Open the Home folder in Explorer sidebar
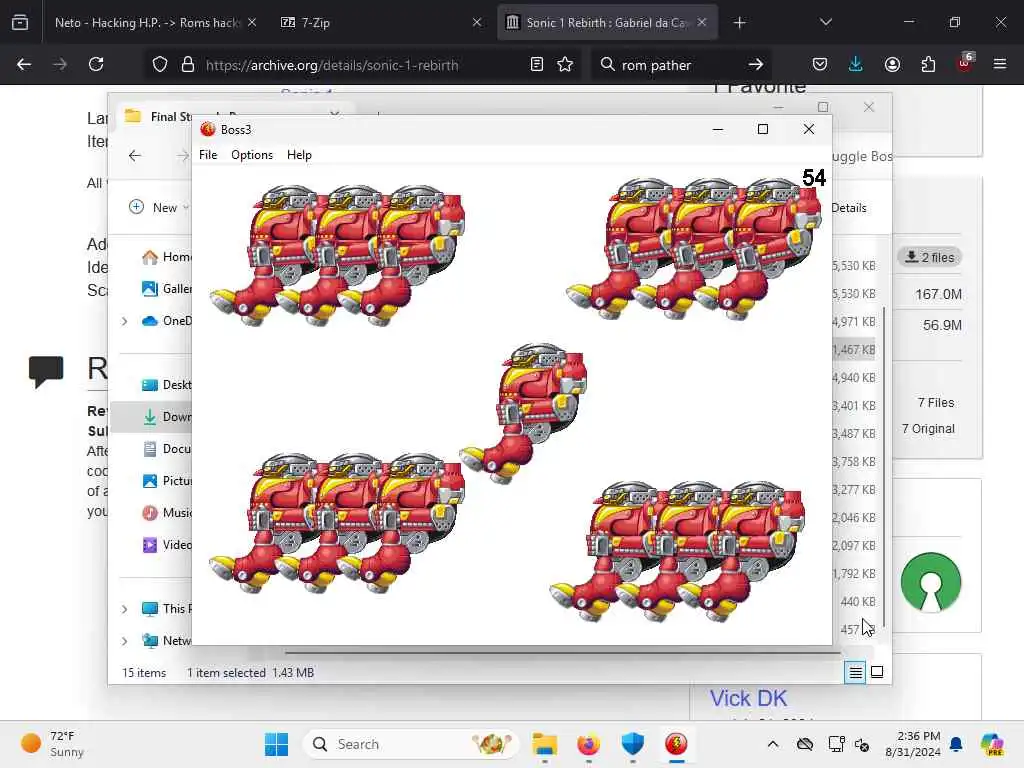This screenshot has height=768, width=1024. [x=167, y=257]
